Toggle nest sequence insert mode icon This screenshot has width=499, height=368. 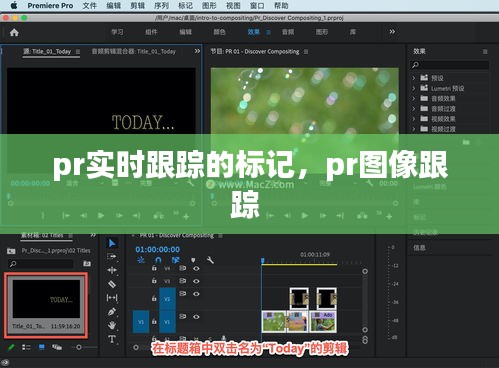coord(141,260)
